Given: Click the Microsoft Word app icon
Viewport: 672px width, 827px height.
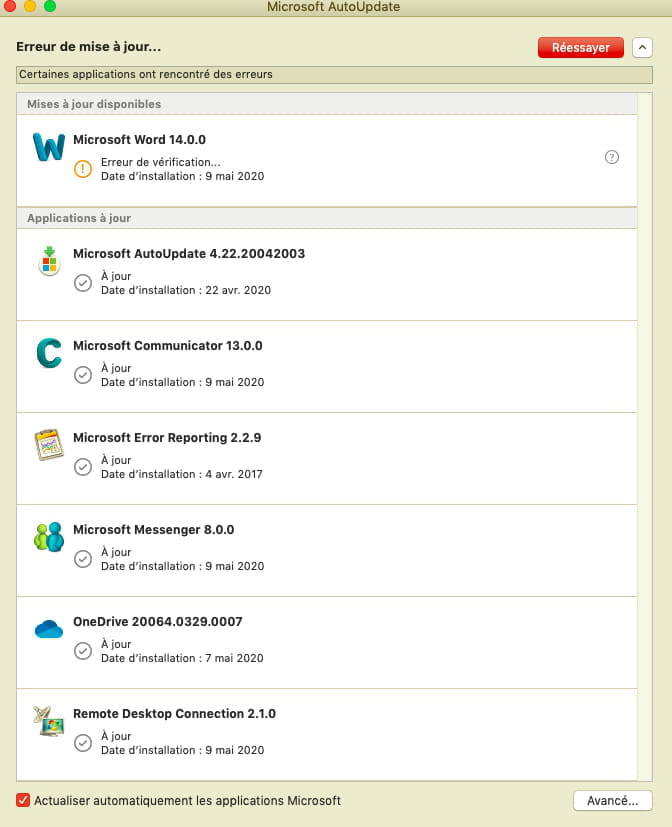Looking at the screenshot, I should 49,146.
